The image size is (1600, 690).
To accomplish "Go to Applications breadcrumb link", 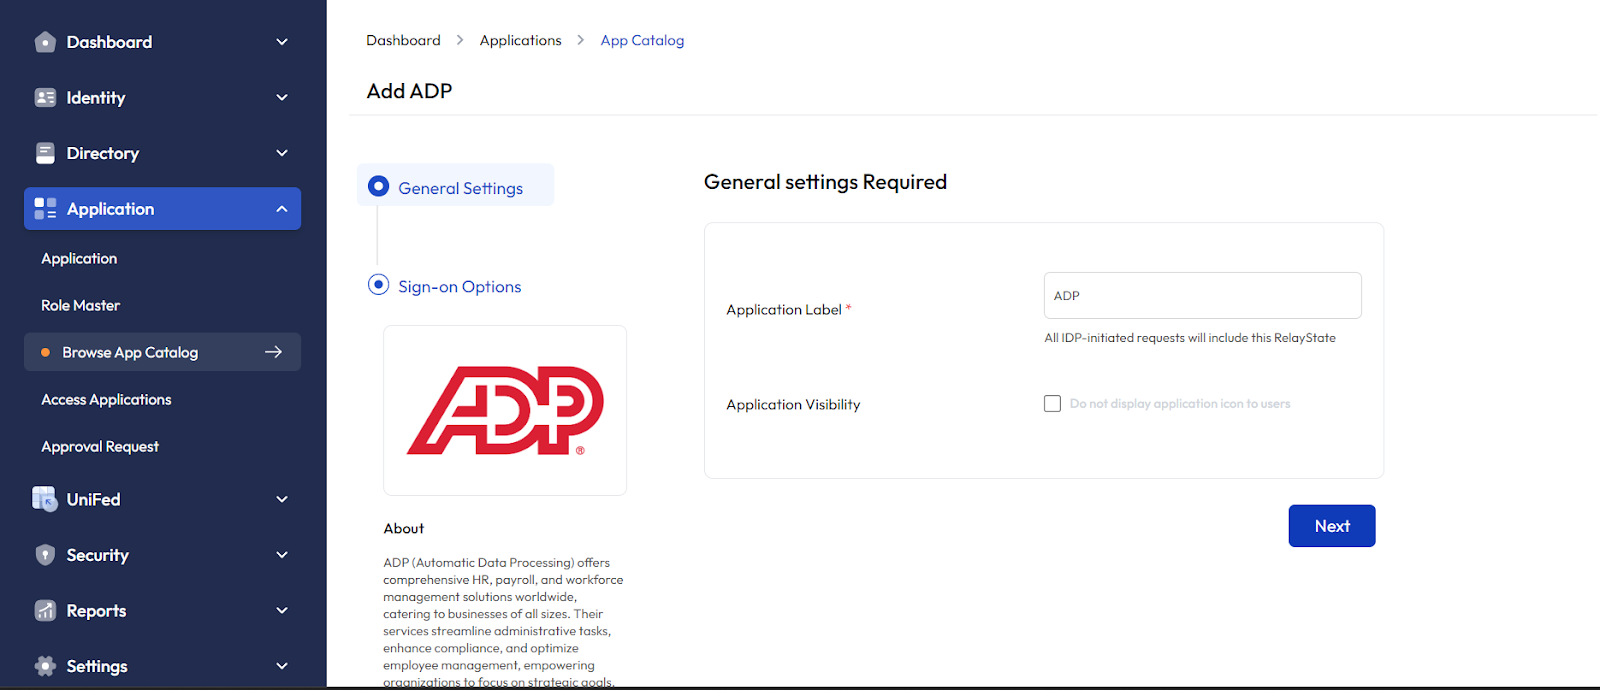I will pos(520,40).
